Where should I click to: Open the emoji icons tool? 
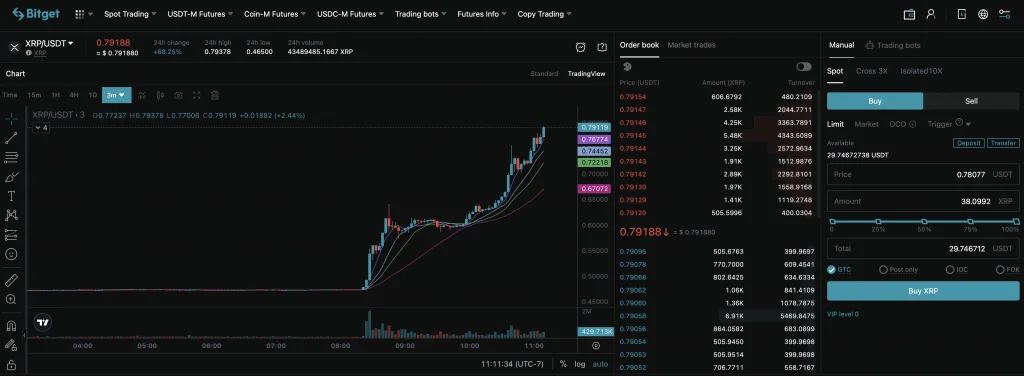(x=11, y=254)
